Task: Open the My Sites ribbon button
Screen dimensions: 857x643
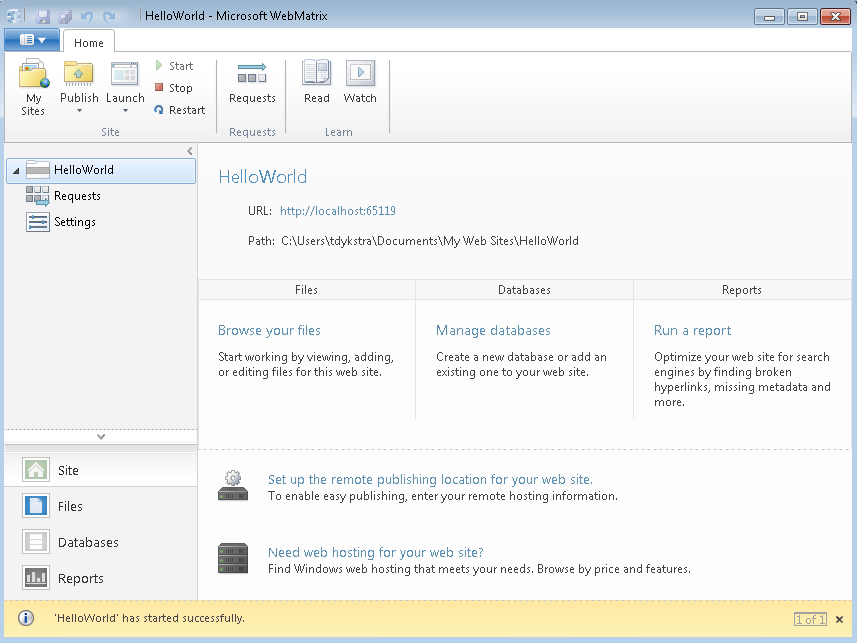Action: coord(34,87)
